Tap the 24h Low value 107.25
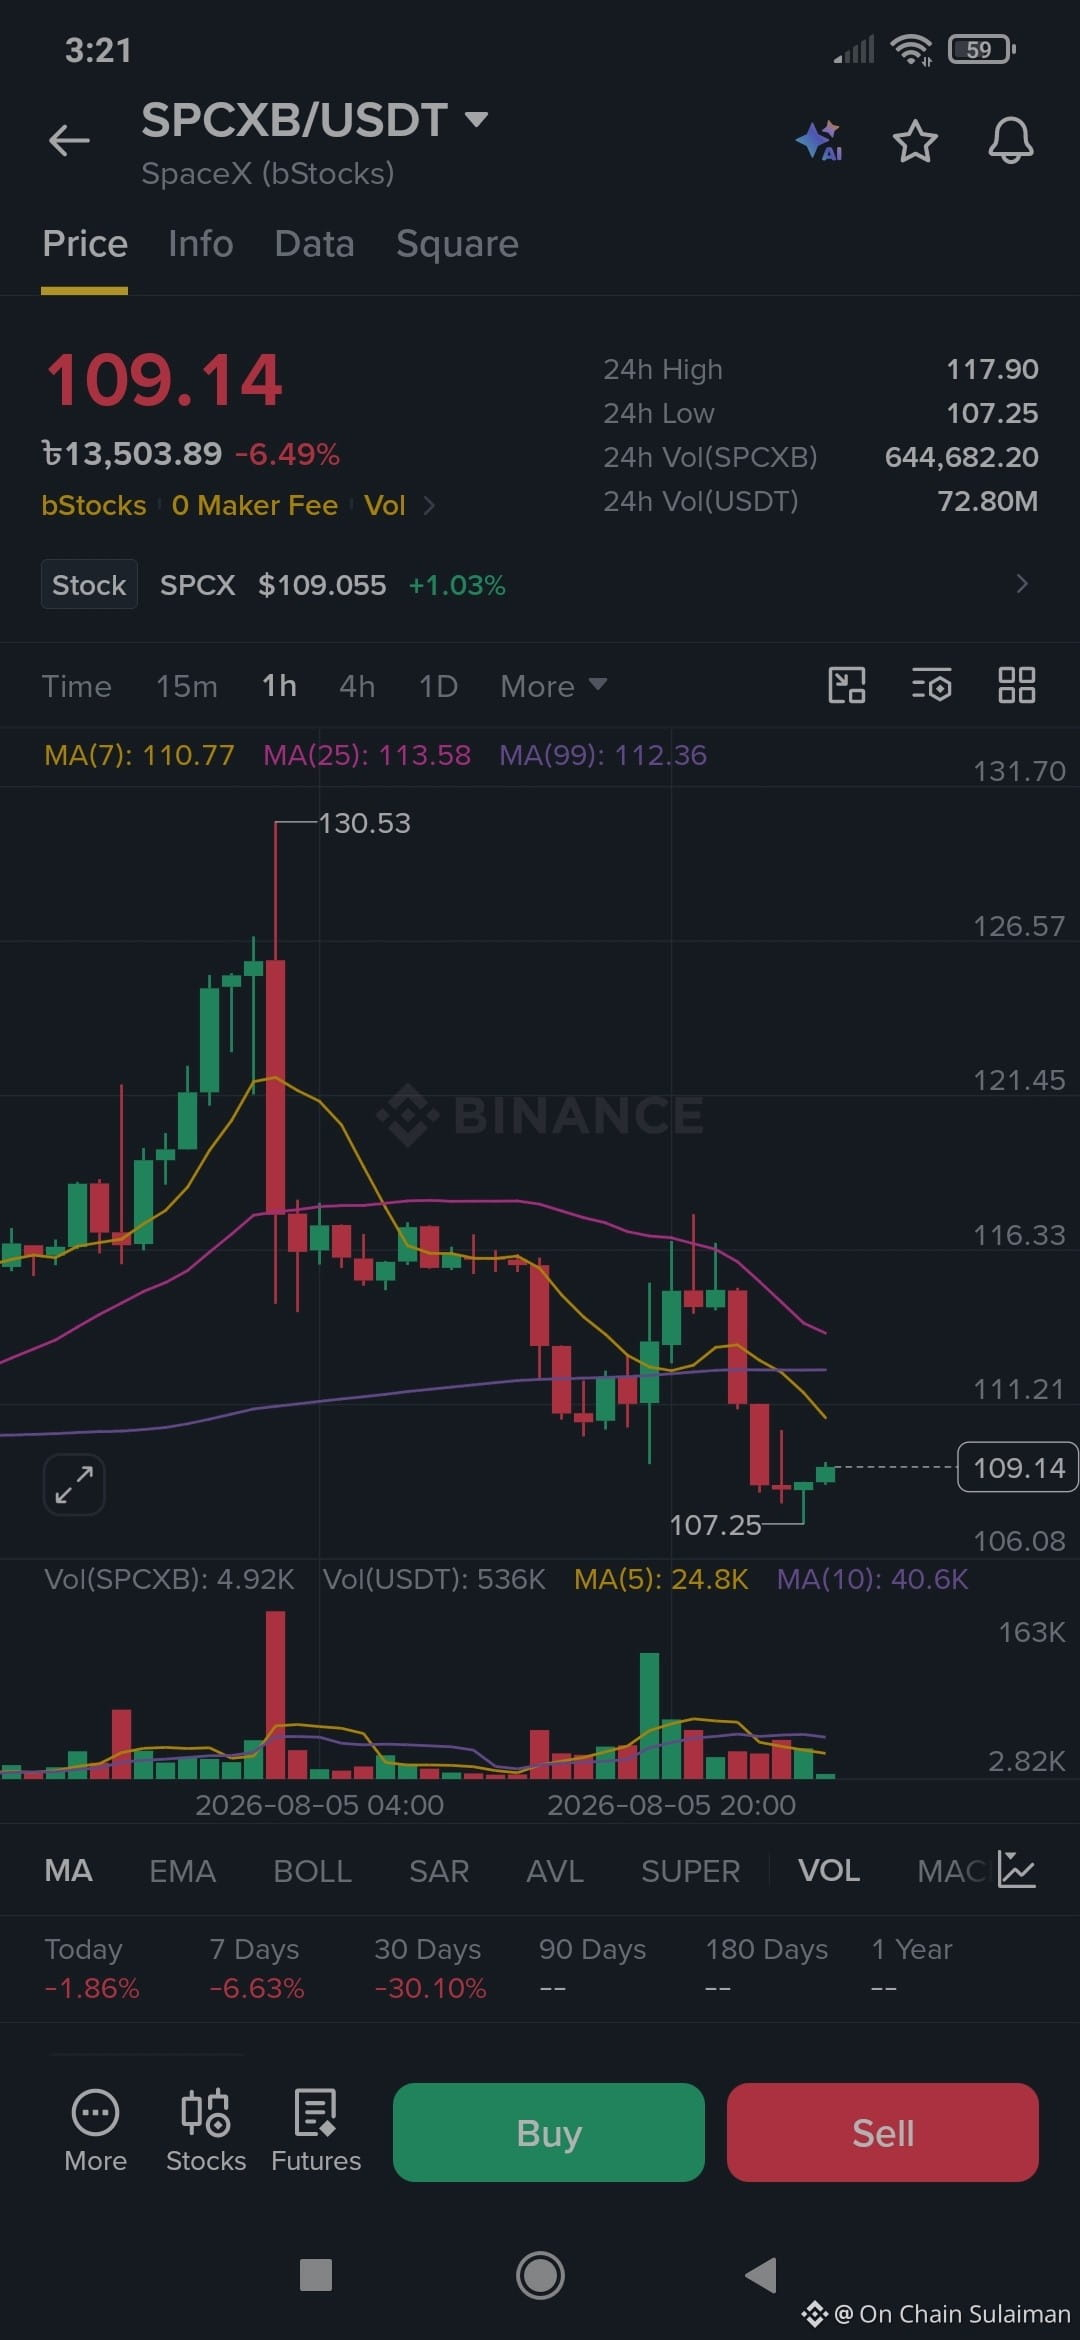Viewport: 1080px width, 2340px height. (x=993, y=413)
